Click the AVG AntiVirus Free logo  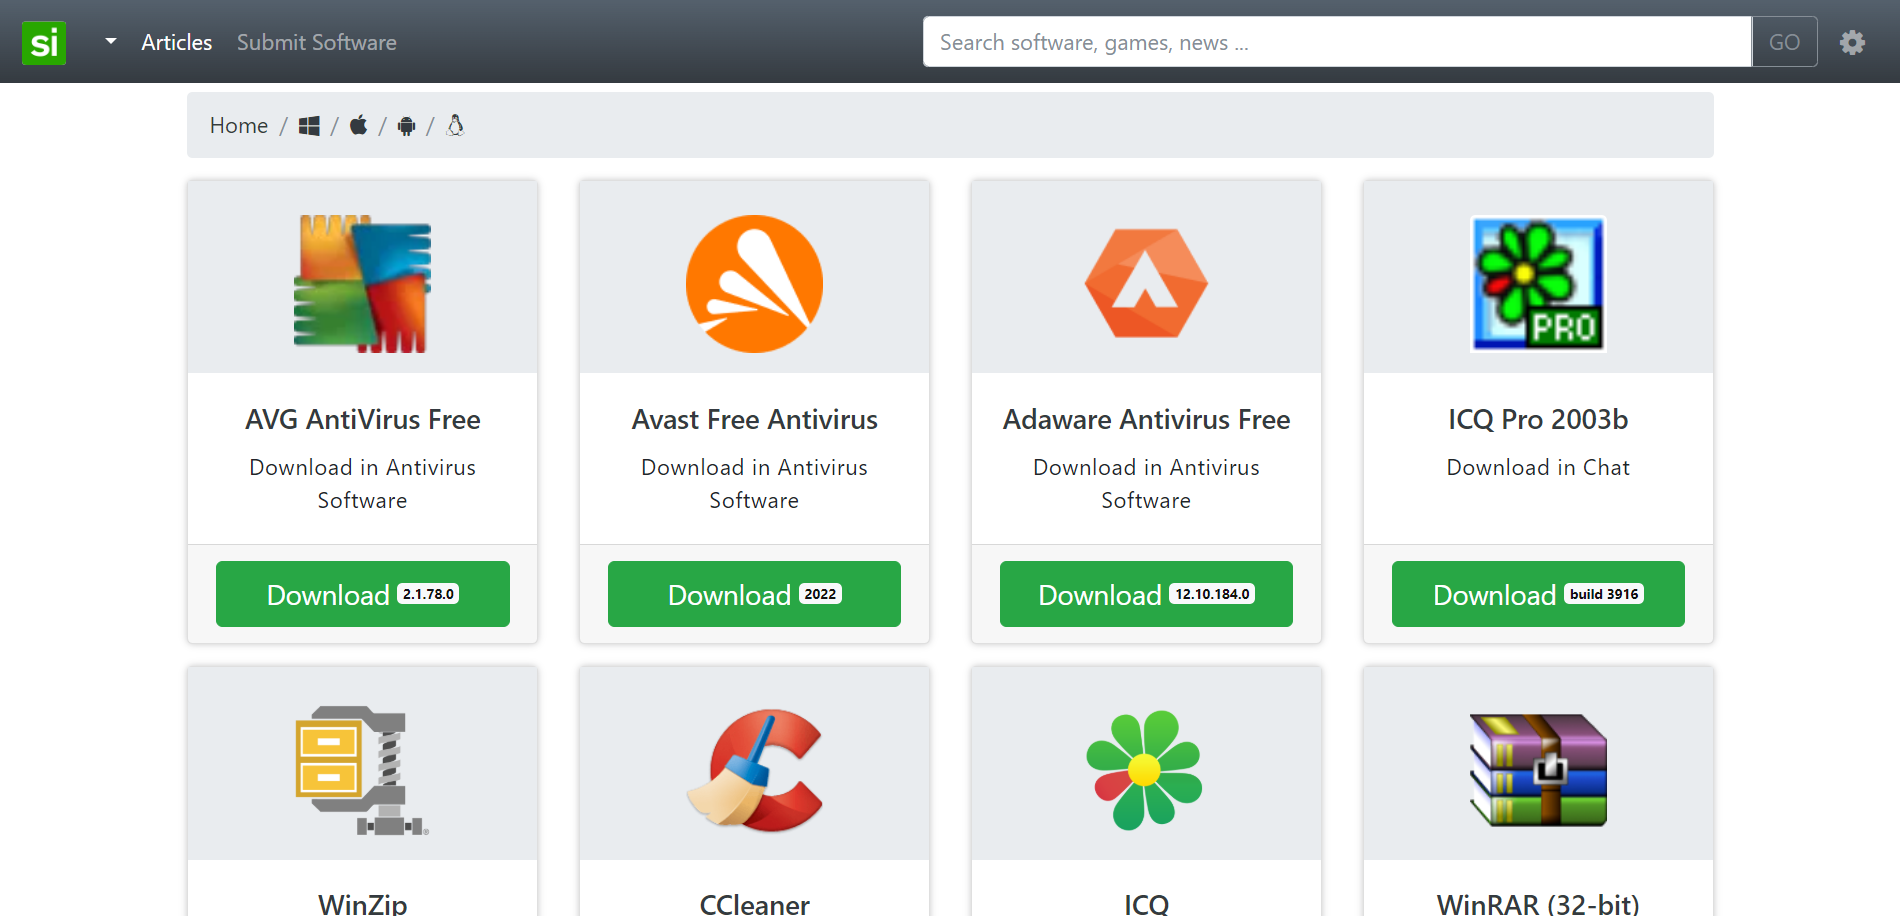362,284
